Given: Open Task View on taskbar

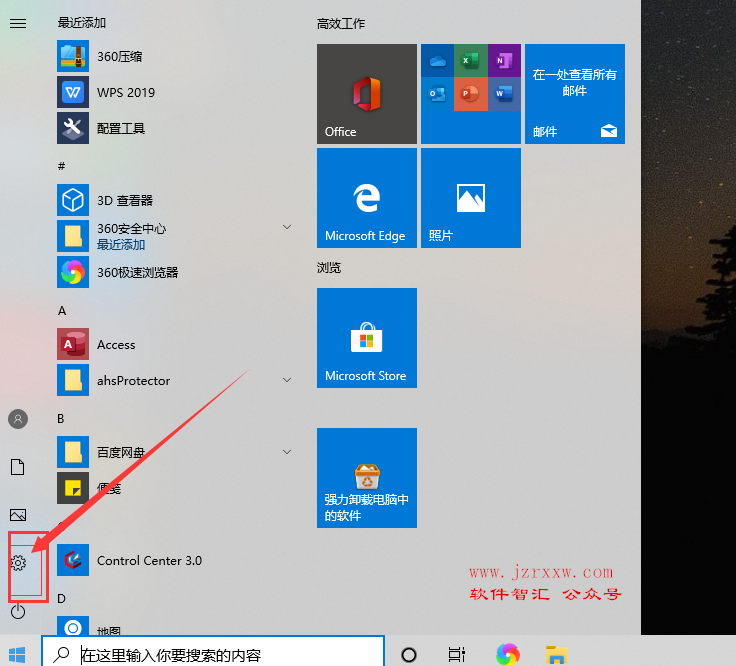Looking at the screenshot, I should [457, 654].
